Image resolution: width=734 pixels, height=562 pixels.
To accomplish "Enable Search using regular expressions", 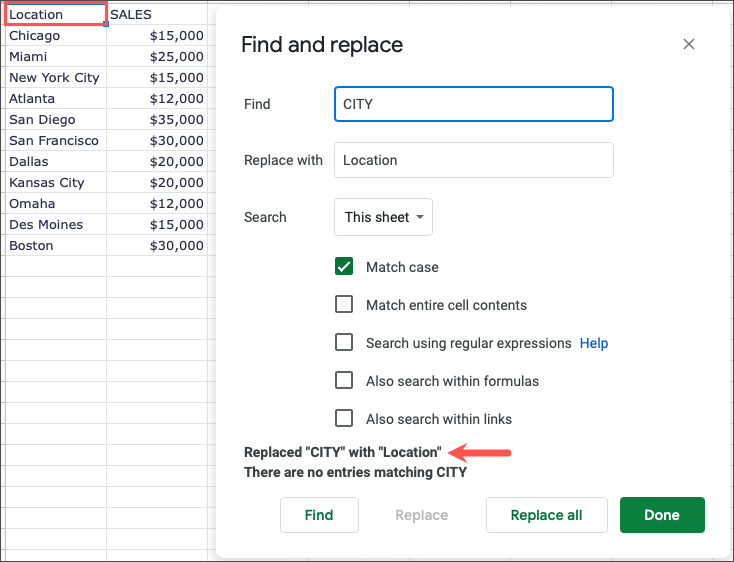I will pos(344,343).
